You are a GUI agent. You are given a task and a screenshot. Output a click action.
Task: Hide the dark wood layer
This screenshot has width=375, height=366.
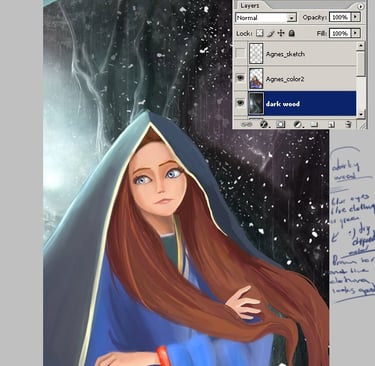240,103
